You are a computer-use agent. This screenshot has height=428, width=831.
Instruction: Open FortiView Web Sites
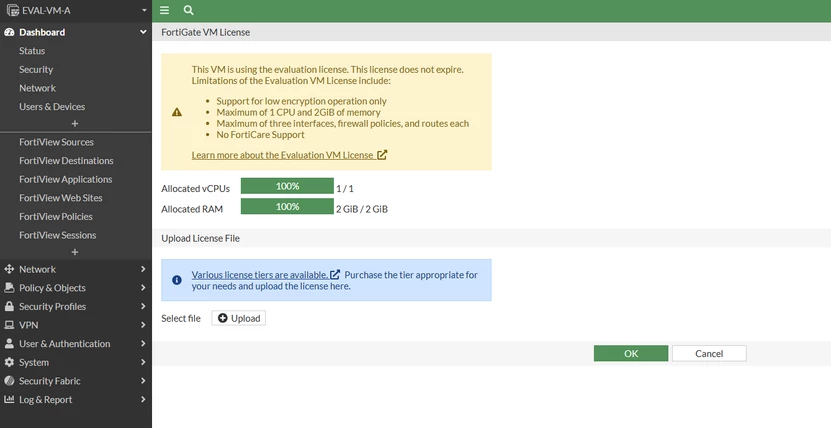(x=60, y=198)
